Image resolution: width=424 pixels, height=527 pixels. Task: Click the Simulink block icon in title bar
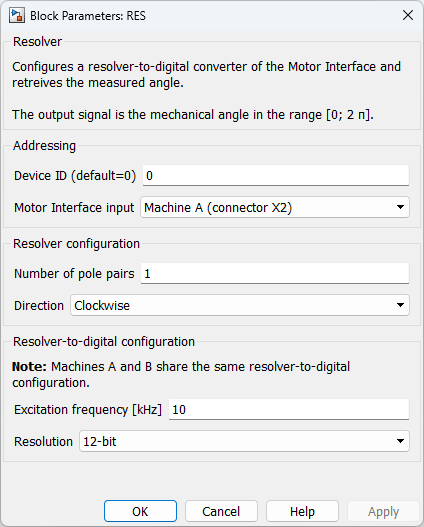pyautogui.click(x=17, y=15)
